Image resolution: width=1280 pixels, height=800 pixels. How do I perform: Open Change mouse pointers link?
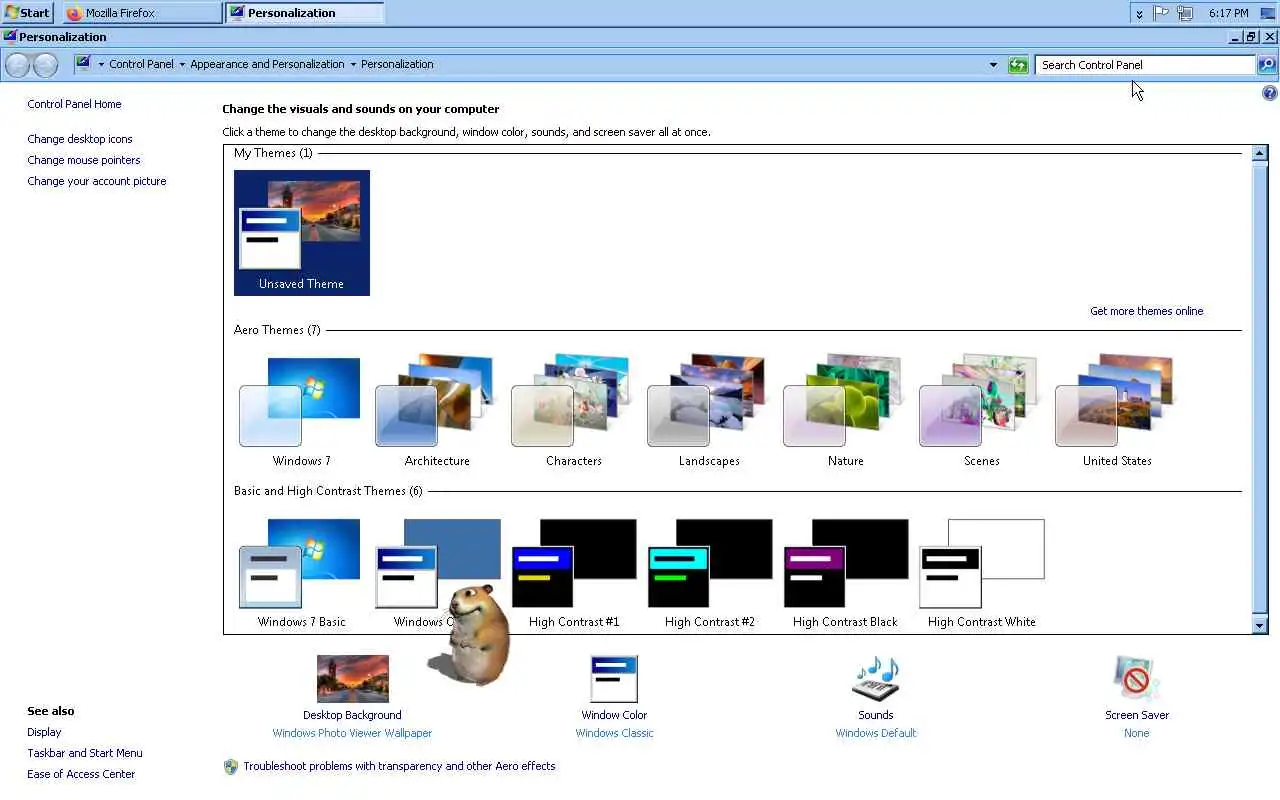tap(84, 160)
